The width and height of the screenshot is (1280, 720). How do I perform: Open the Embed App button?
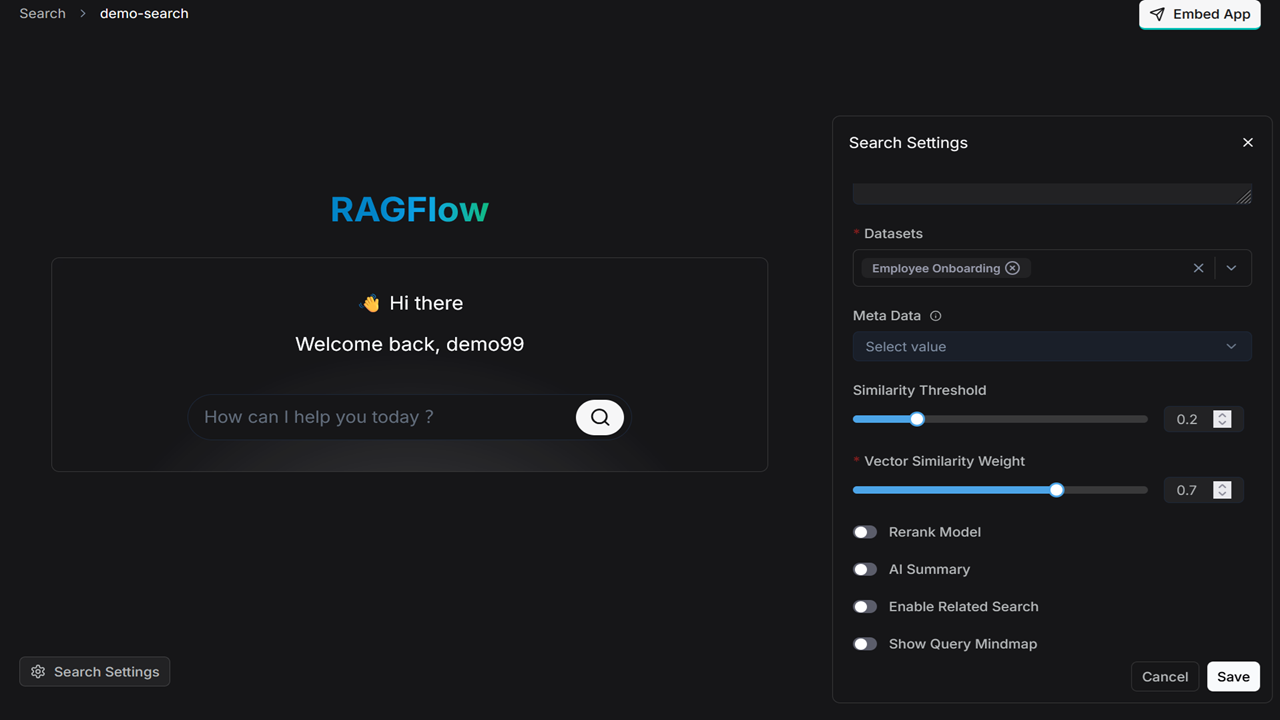pyautogui.click(x=1200, y=14)
